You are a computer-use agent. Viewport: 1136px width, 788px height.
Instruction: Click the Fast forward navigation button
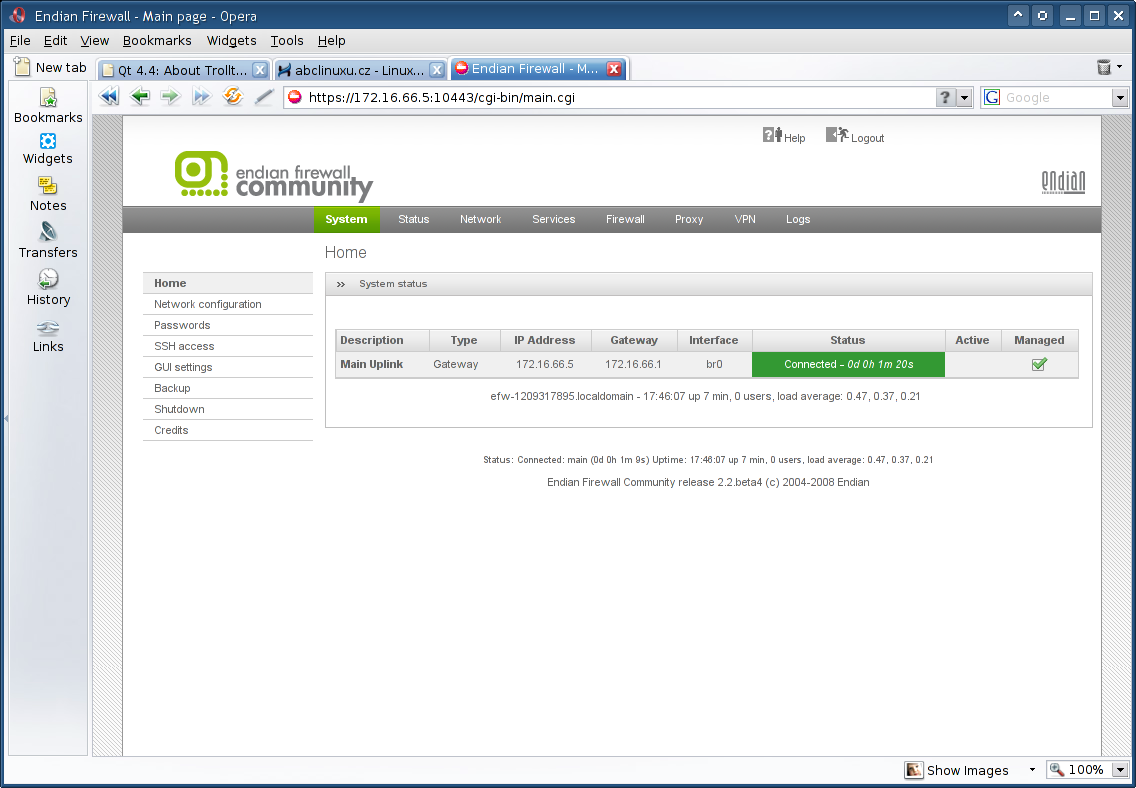[x=201, y=96]
